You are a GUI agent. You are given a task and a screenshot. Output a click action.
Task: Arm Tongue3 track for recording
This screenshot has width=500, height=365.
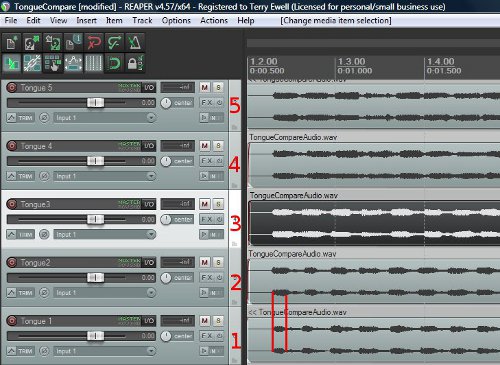pyautogui.click(x=12, y=204)
